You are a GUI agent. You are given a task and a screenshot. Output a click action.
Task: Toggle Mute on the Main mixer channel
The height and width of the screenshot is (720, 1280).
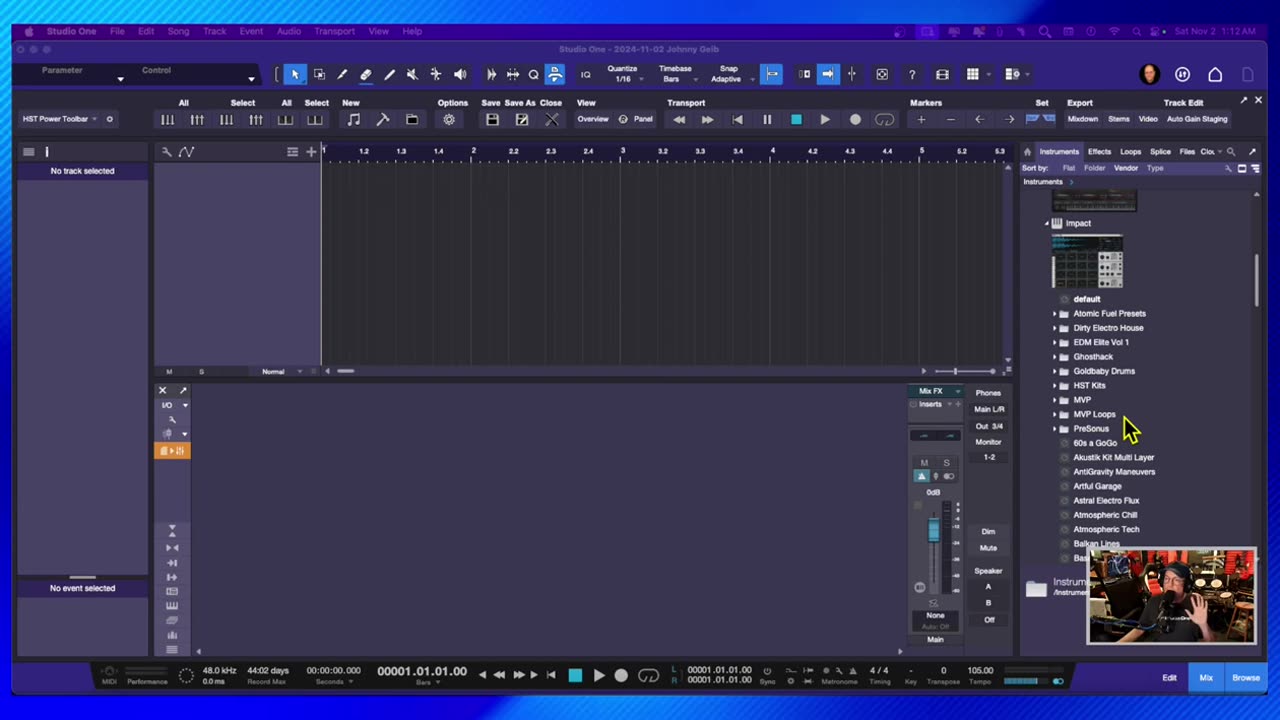924,463
